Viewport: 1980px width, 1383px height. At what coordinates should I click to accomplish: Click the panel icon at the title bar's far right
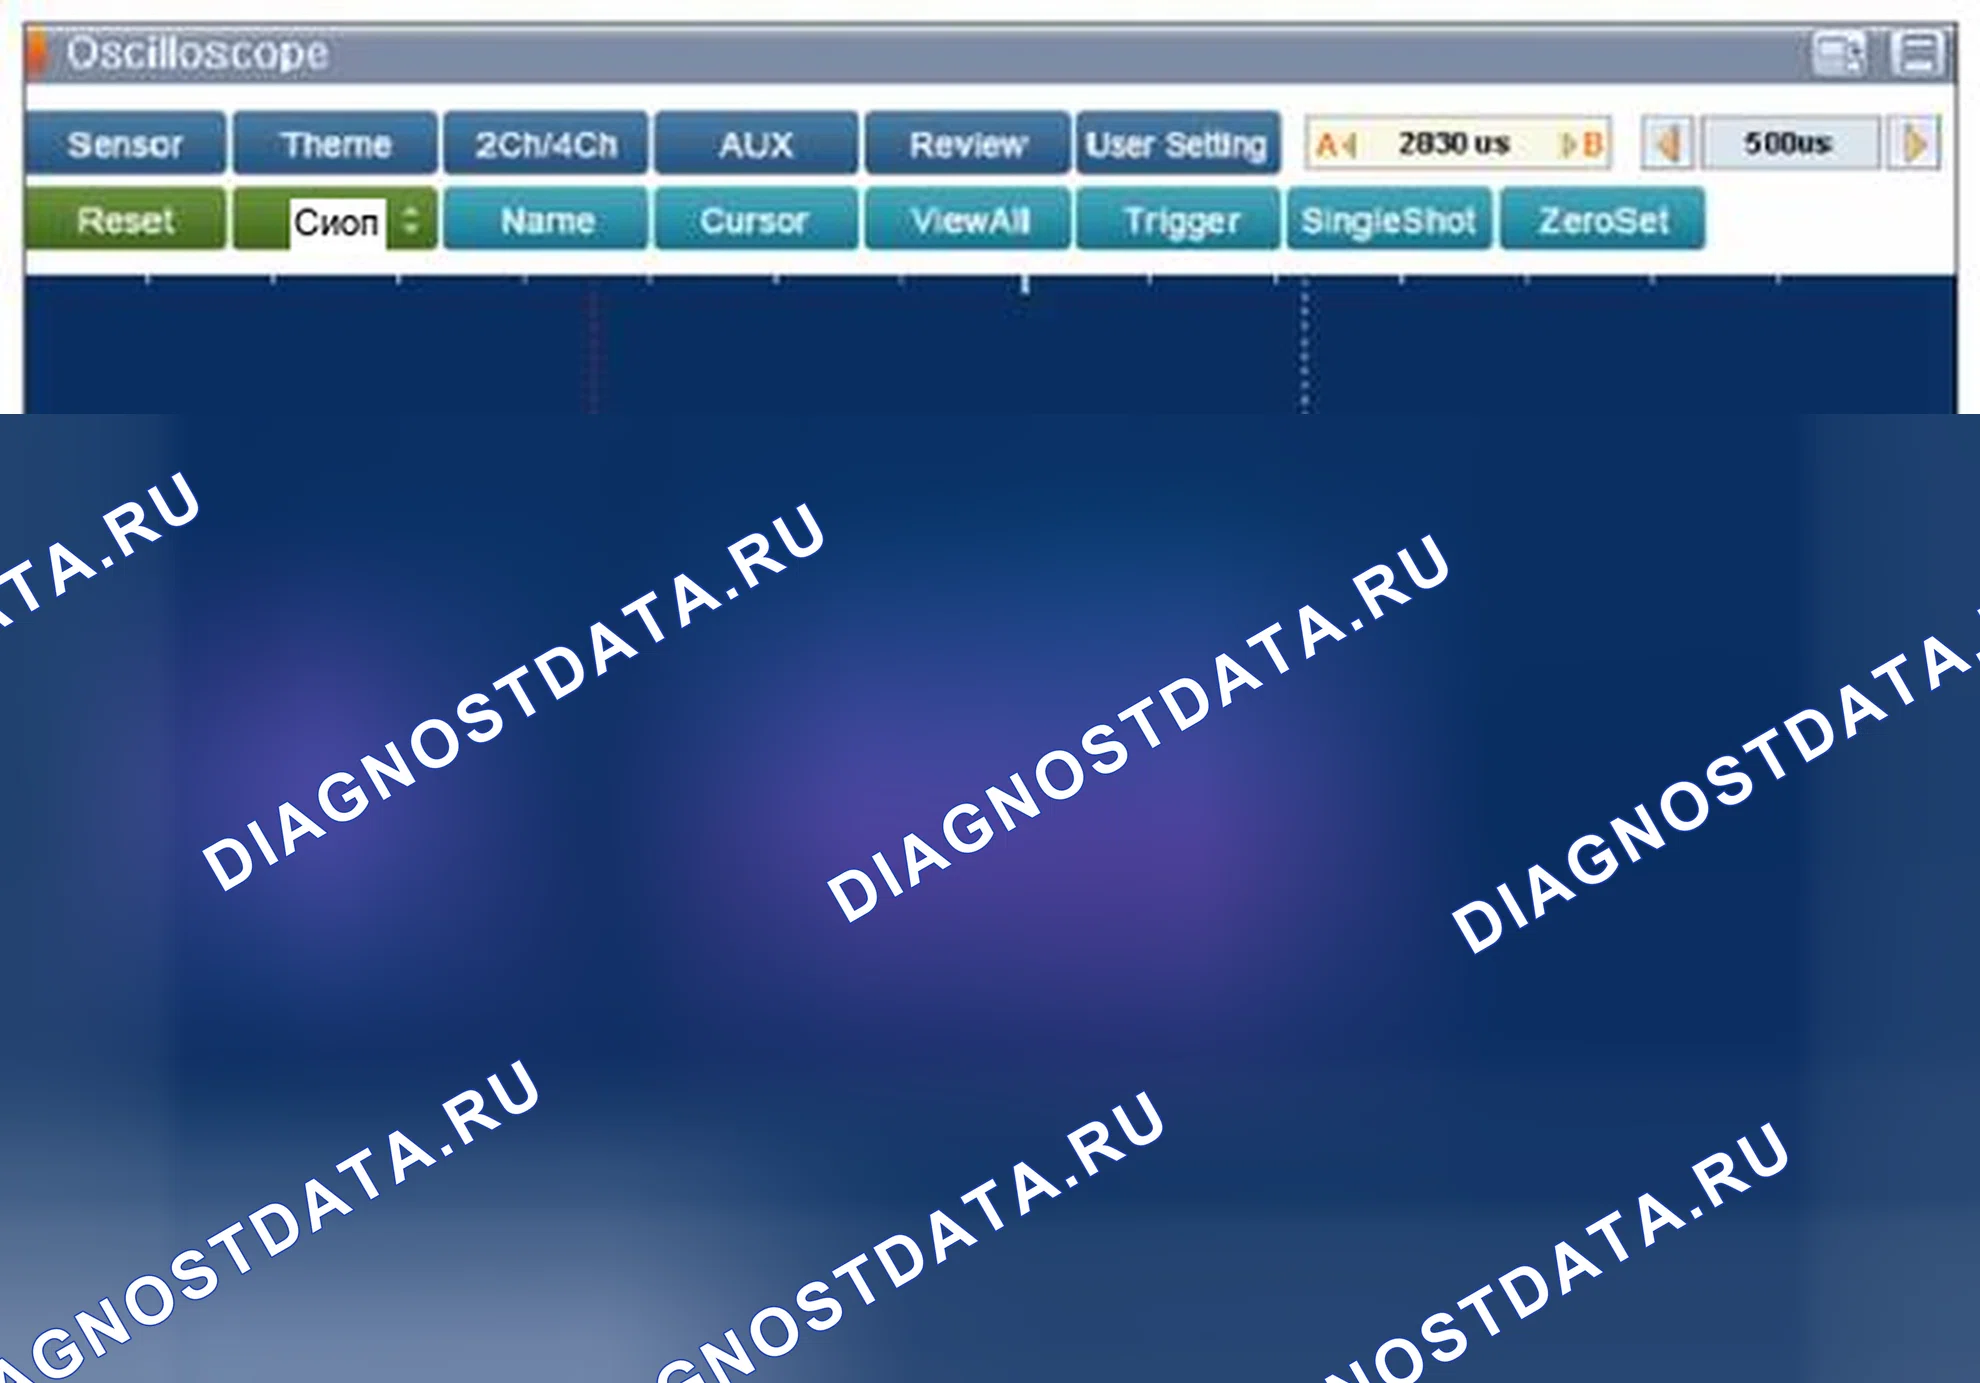click(x=1916, y=53)
